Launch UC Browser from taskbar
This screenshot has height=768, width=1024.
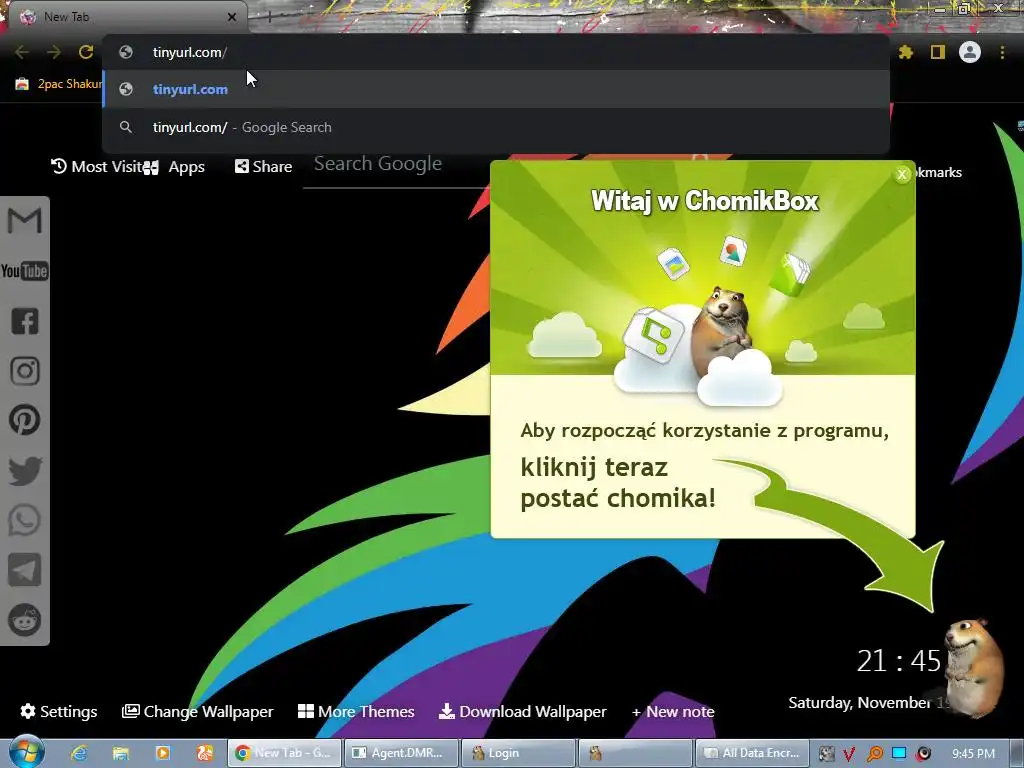tap(205, 753)
